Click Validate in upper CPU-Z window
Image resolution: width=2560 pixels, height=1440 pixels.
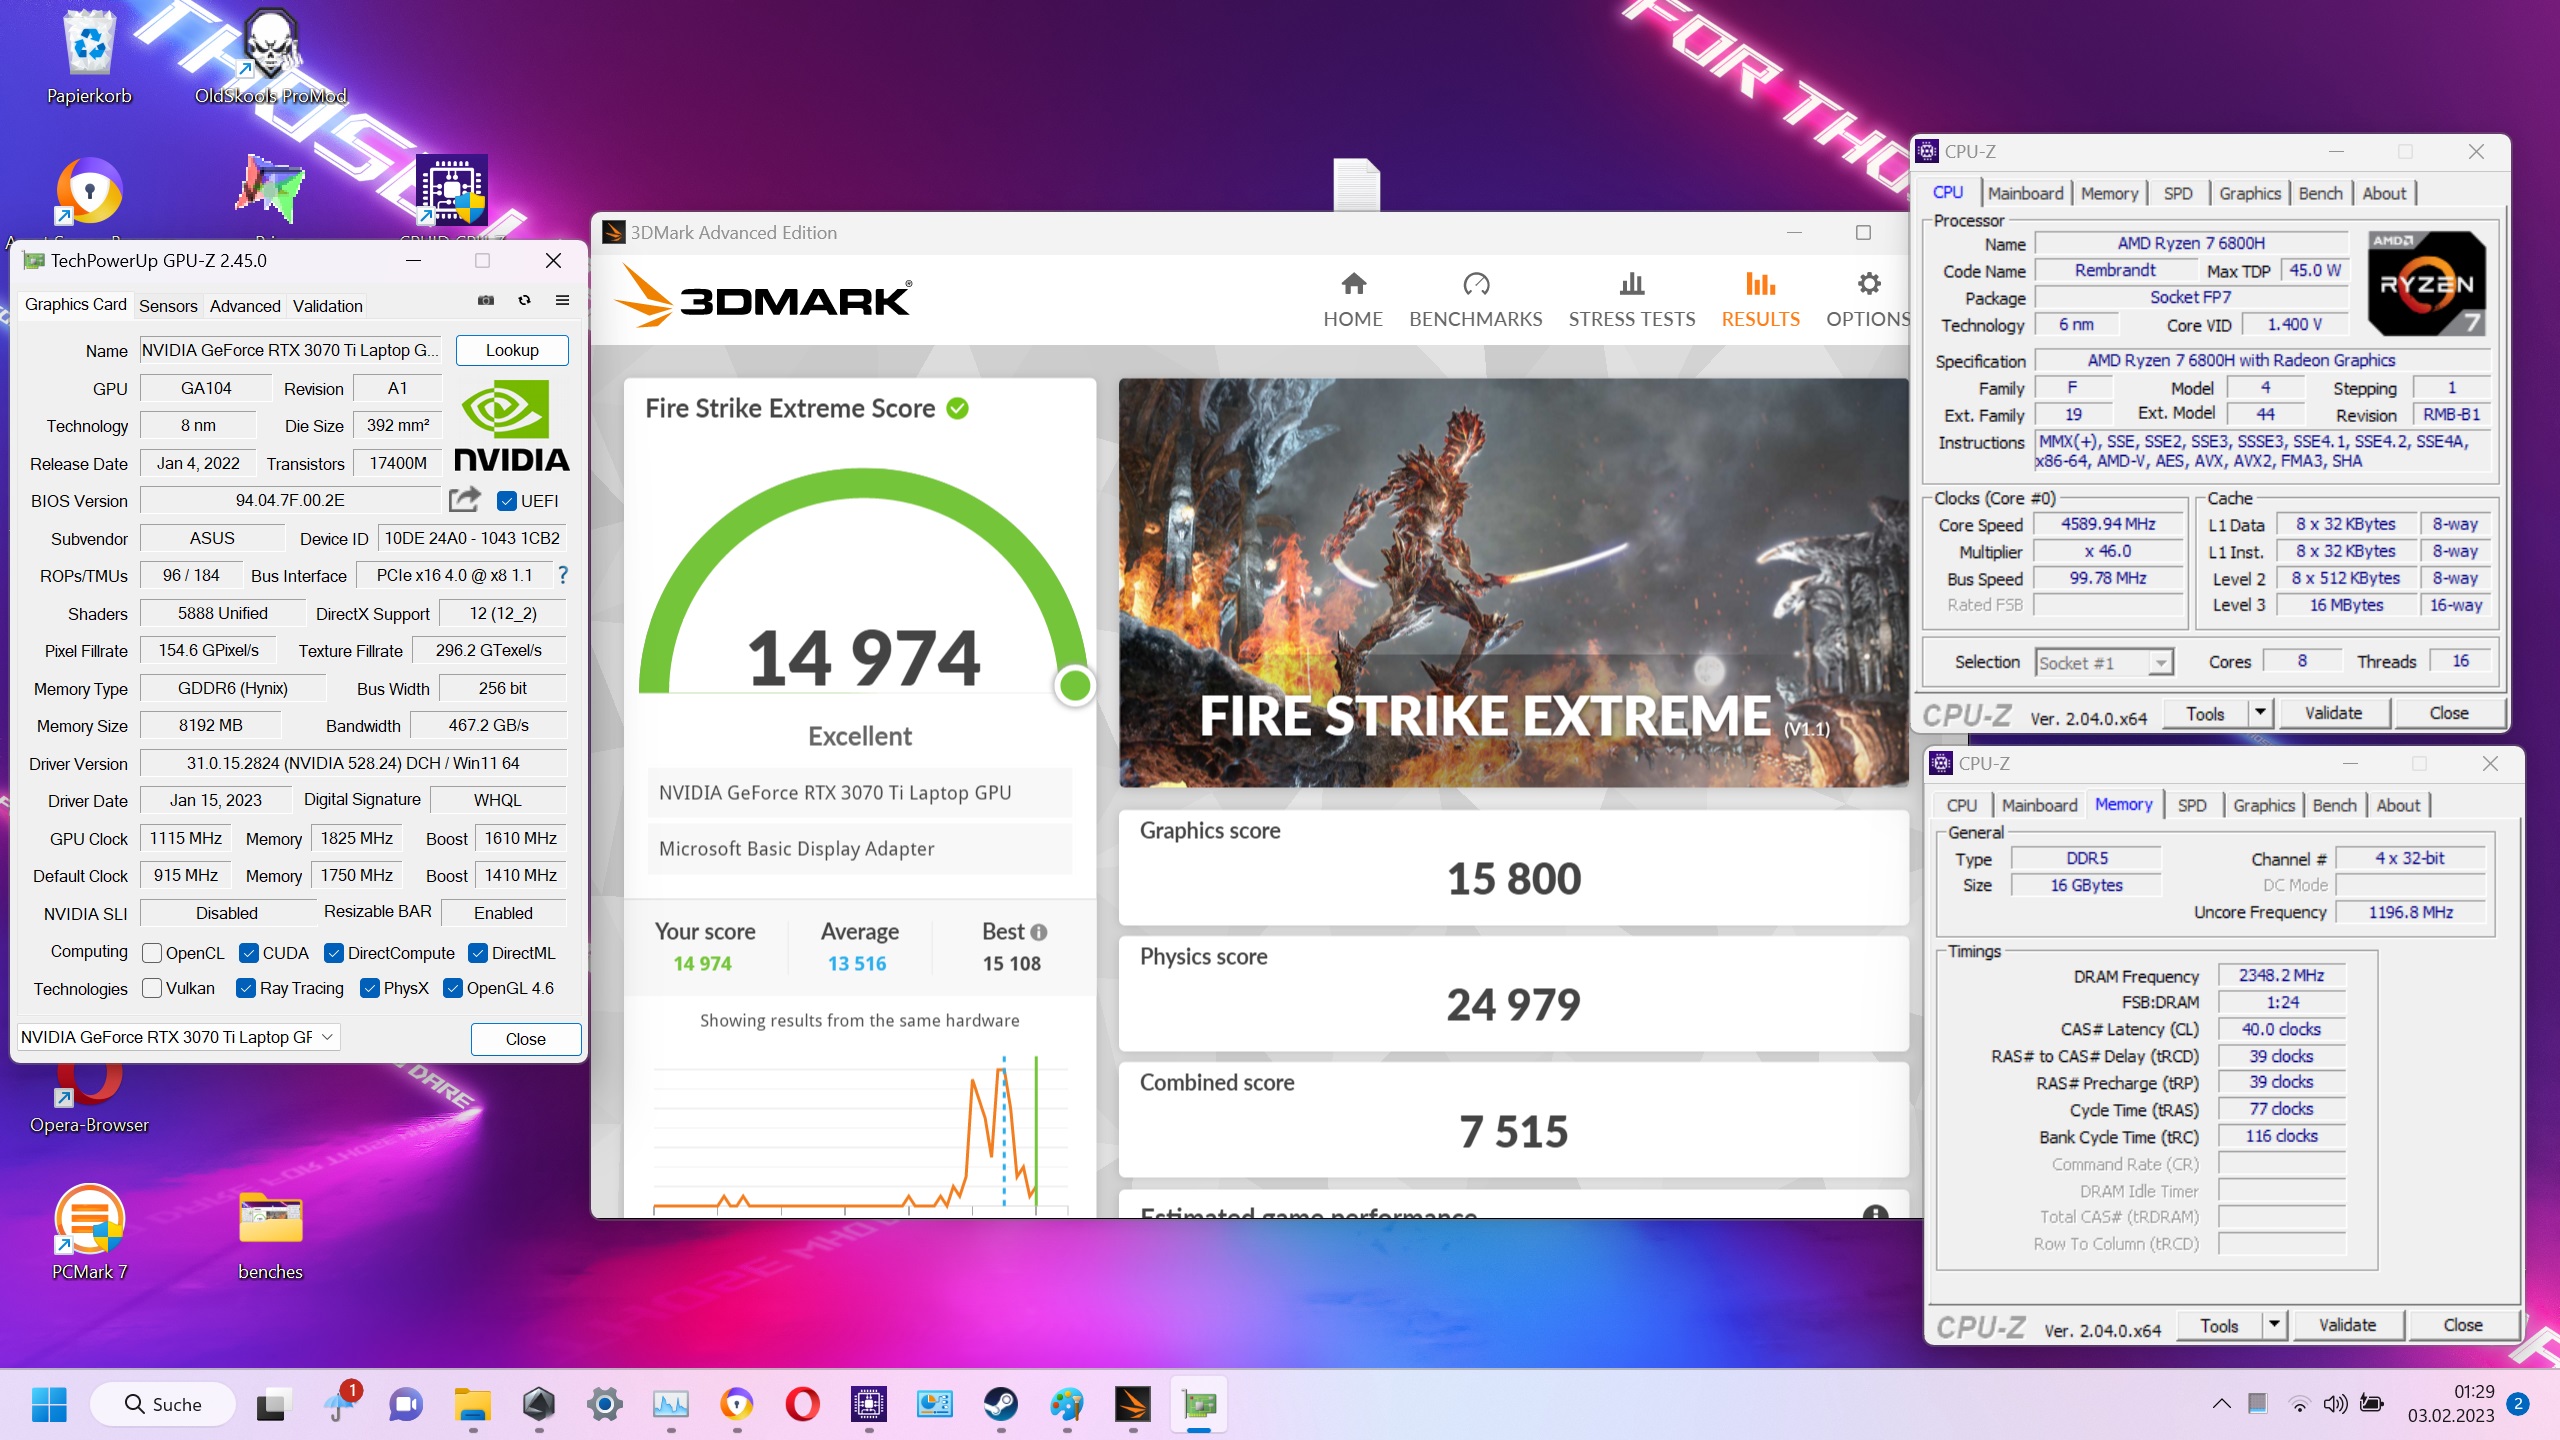pos(2333,713)
